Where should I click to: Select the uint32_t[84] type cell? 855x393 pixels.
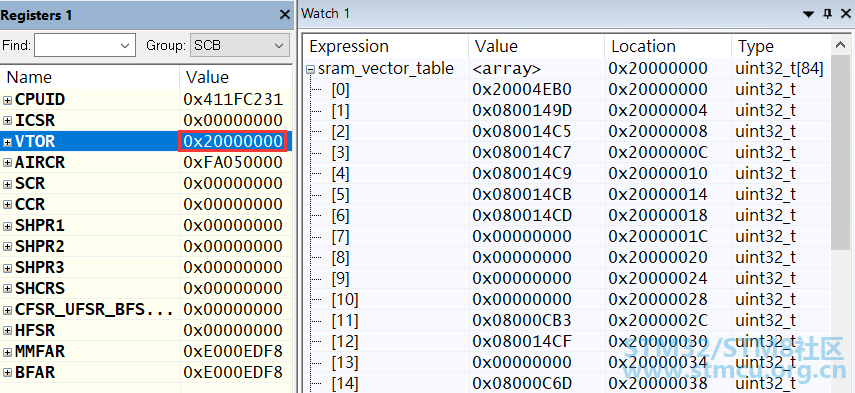point(779,69)
